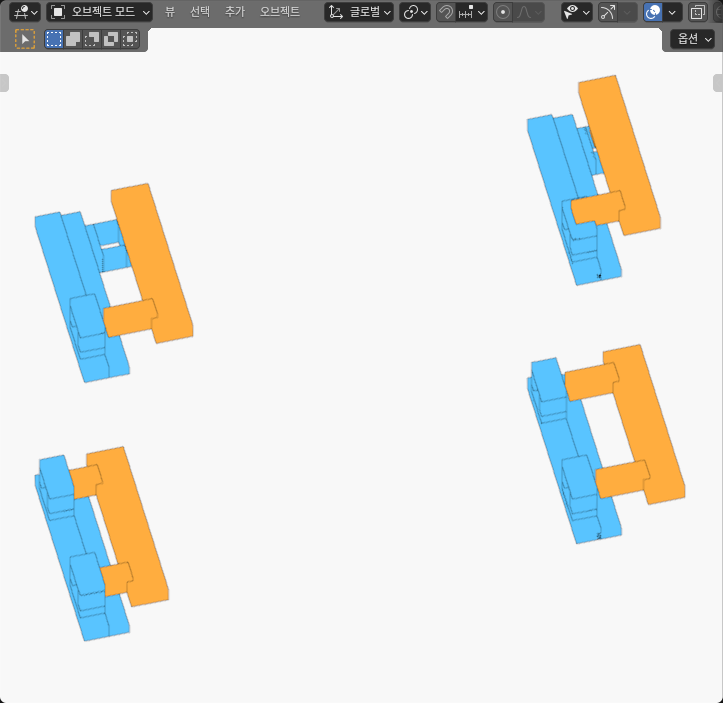
Task: Expand the right sidebar region handle
Action: pos(718,83)
